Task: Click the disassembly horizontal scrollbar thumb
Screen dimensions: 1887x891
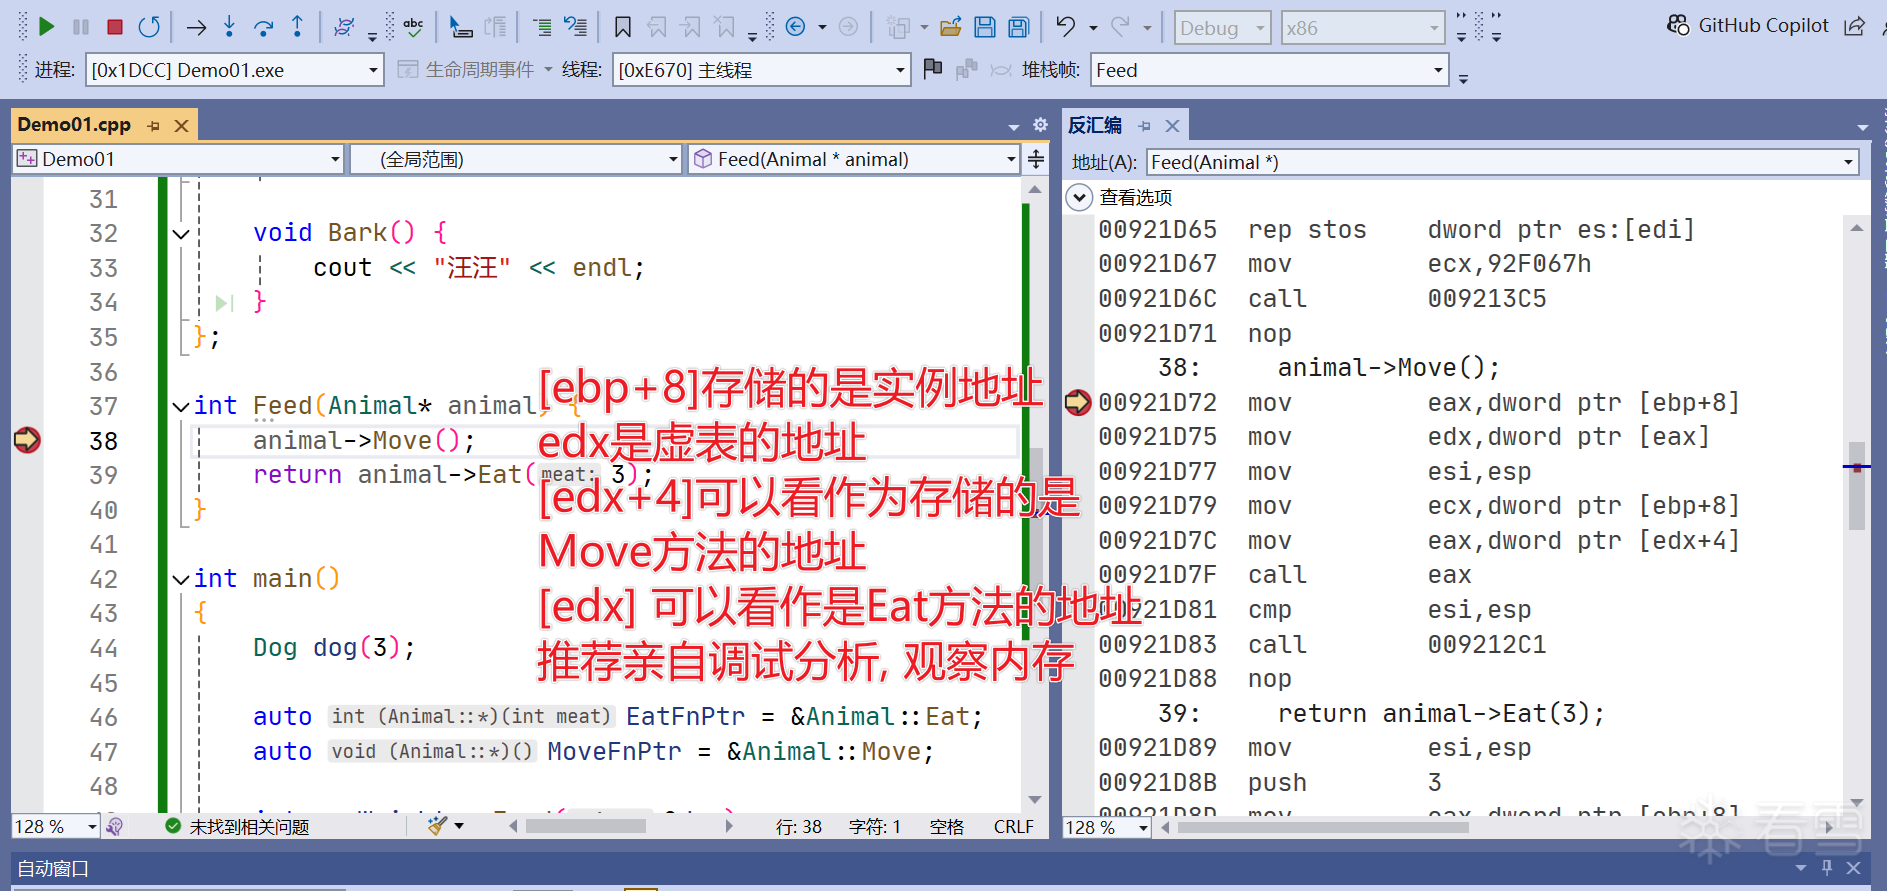Action: point(1323,827)
